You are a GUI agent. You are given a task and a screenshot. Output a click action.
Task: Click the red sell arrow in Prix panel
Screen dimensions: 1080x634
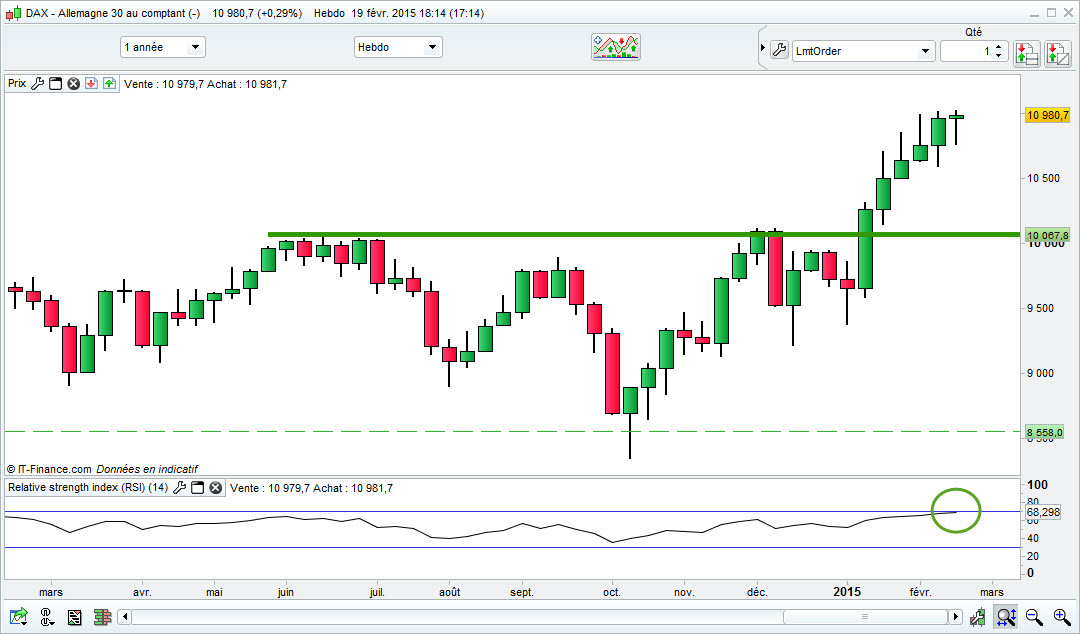[x=91, y=83]
